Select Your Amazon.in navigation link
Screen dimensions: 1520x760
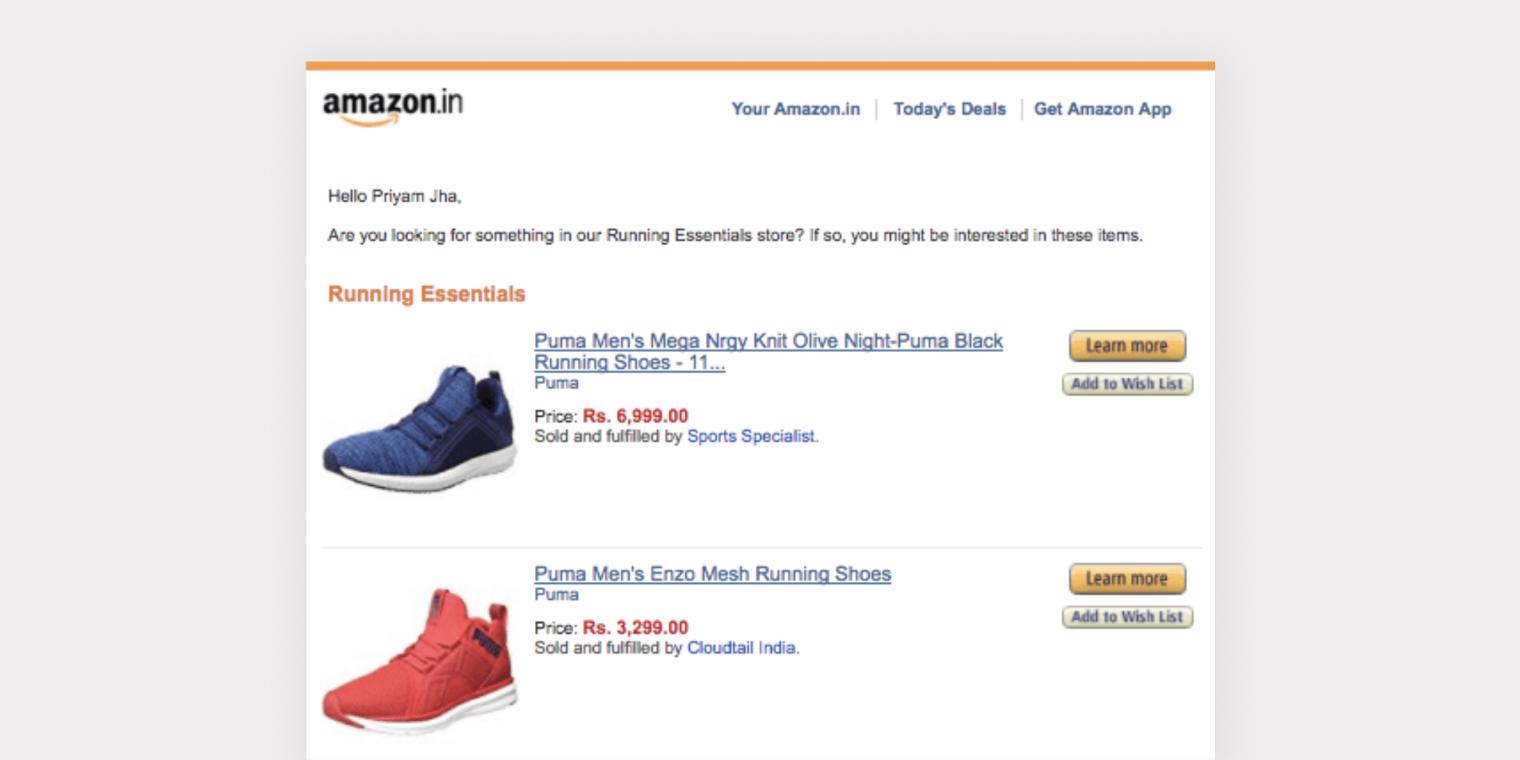[x=795, y=109]
